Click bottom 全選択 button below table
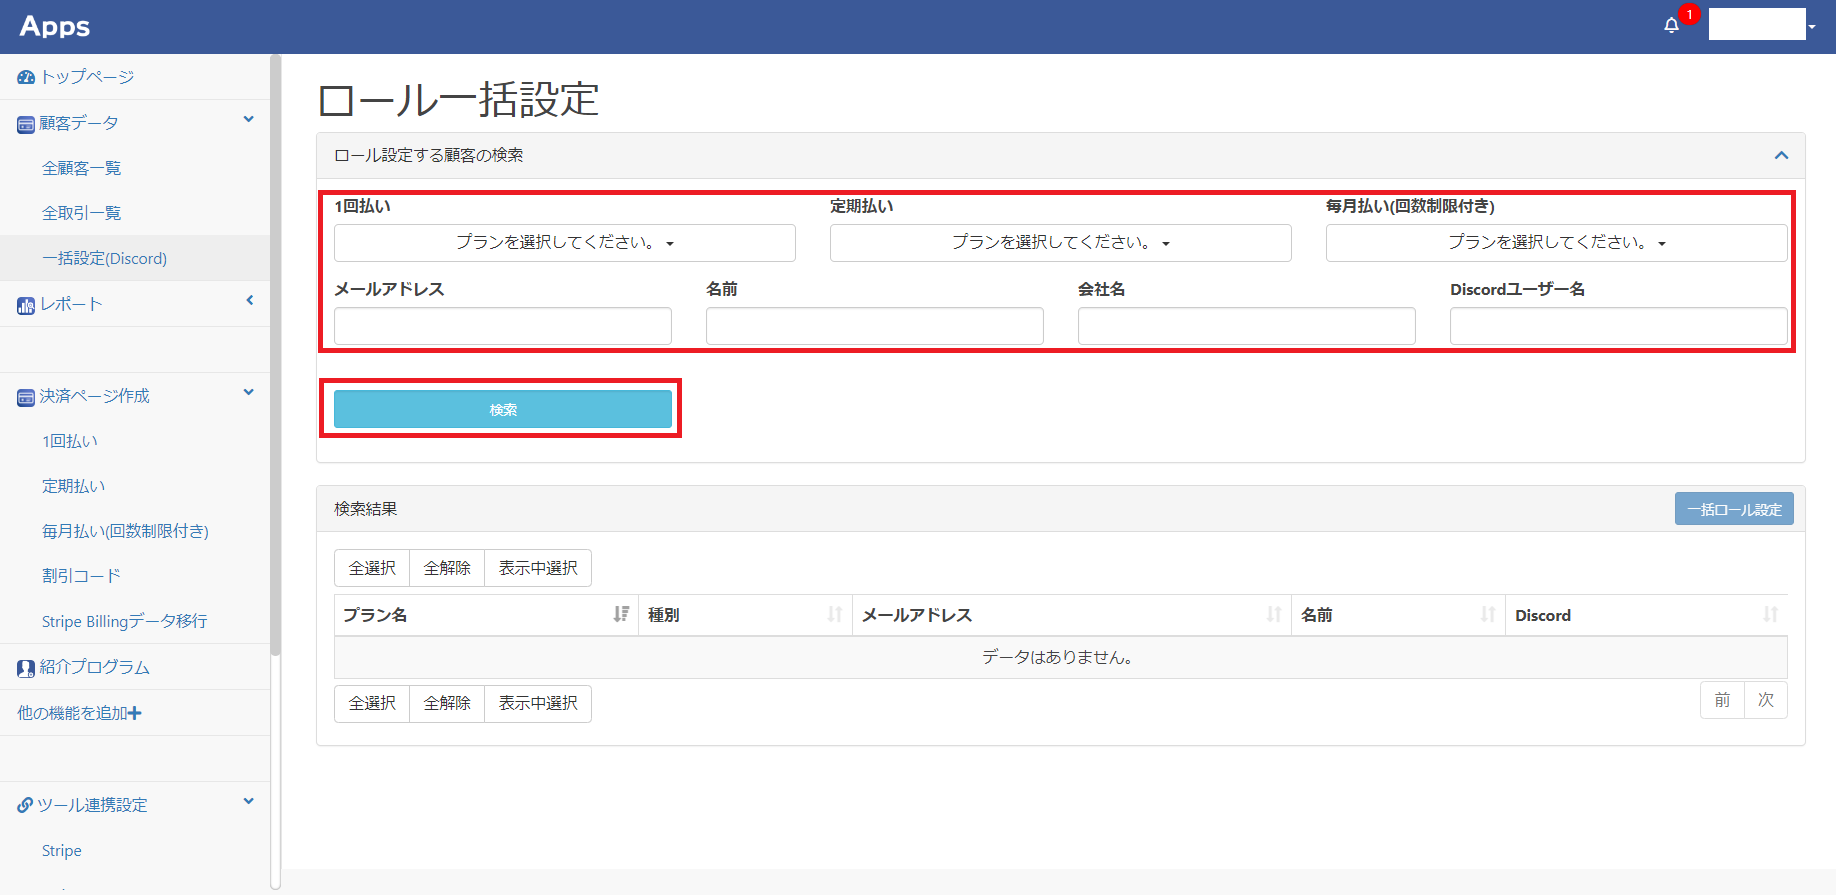This screenshot has height=895, width=1836. (372, 703)
